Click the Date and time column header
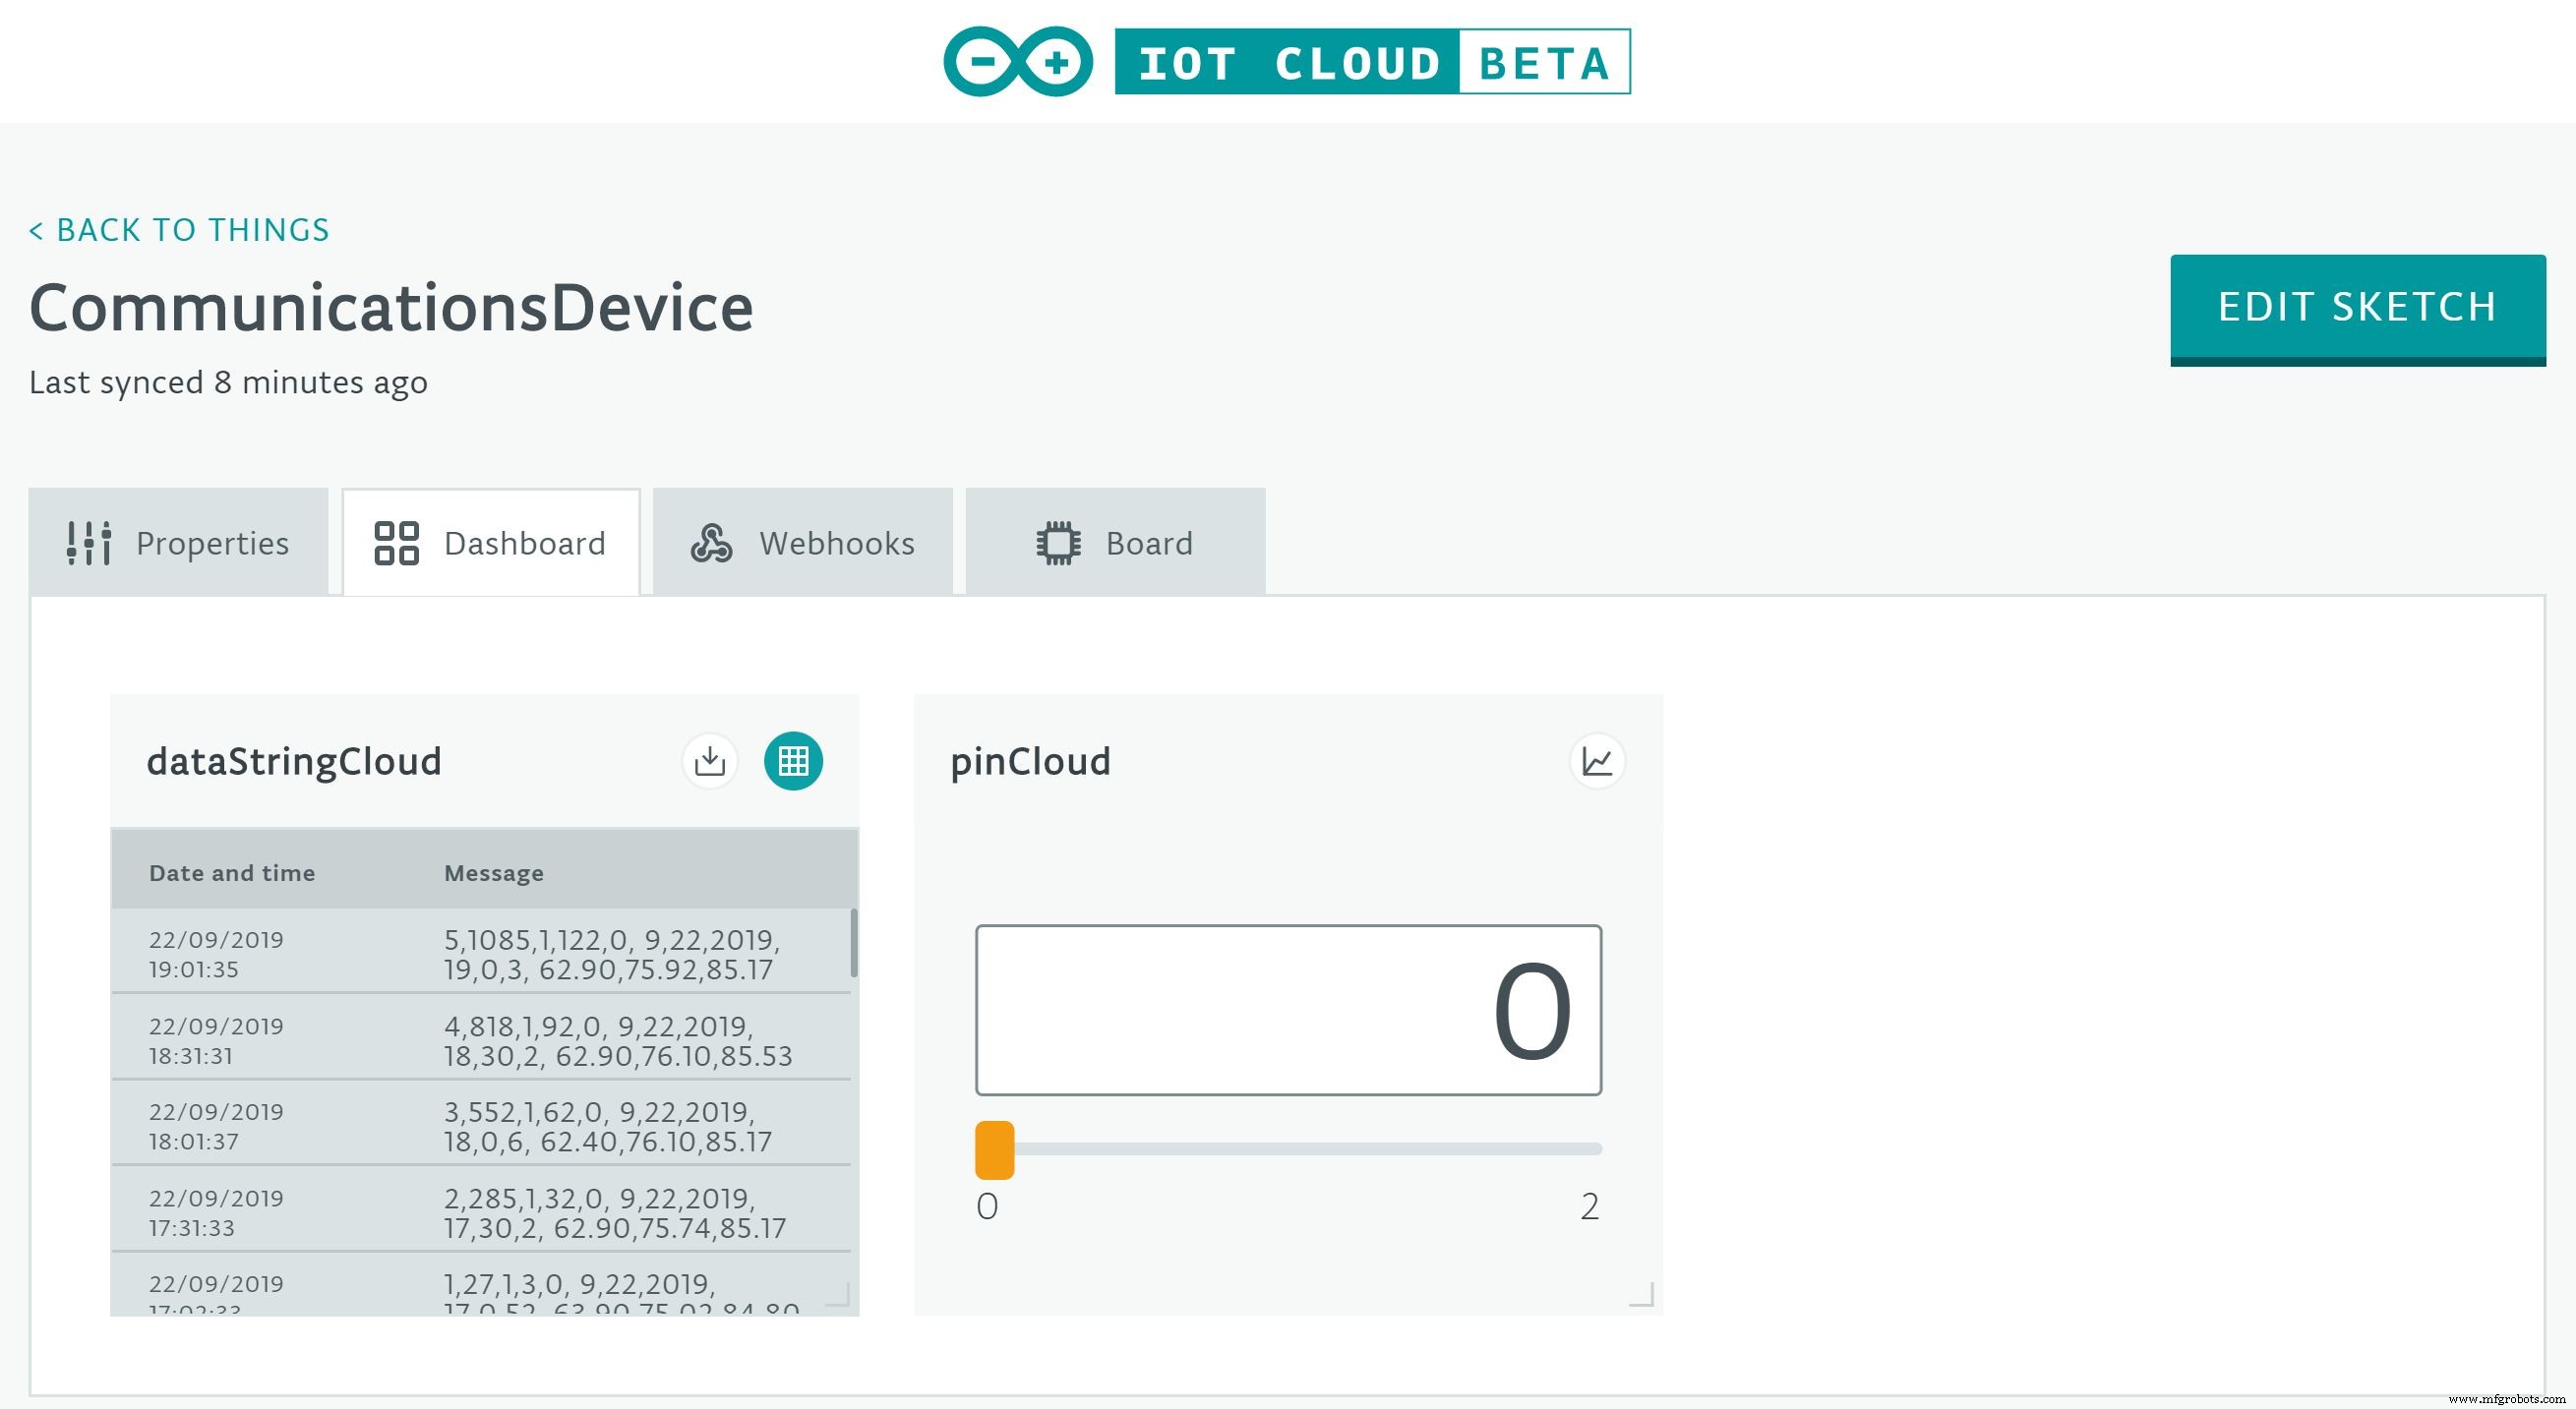 click(x=232, y=872)
